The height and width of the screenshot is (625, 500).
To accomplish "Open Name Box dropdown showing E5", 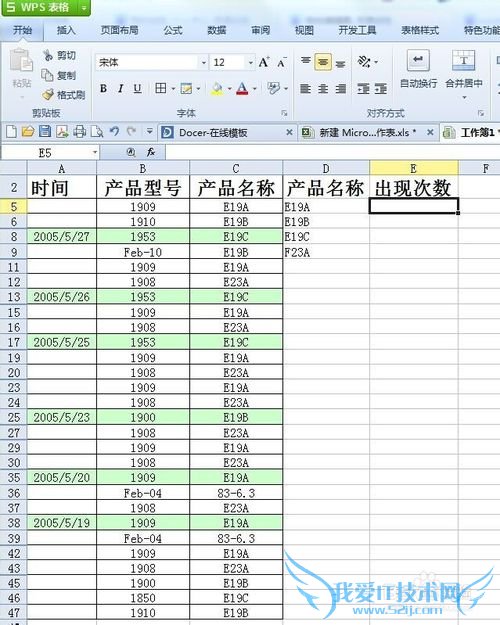I will (x=94, y=153).
